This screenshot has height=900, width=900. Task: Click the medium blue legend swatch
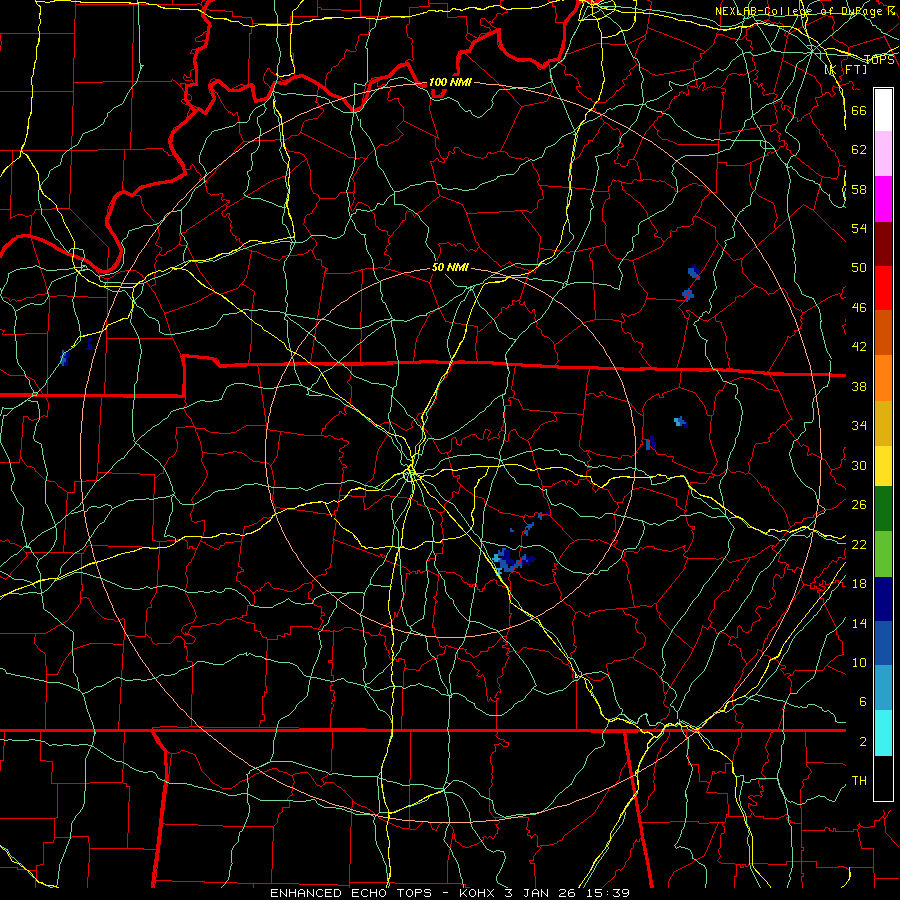tap(883, 643)
